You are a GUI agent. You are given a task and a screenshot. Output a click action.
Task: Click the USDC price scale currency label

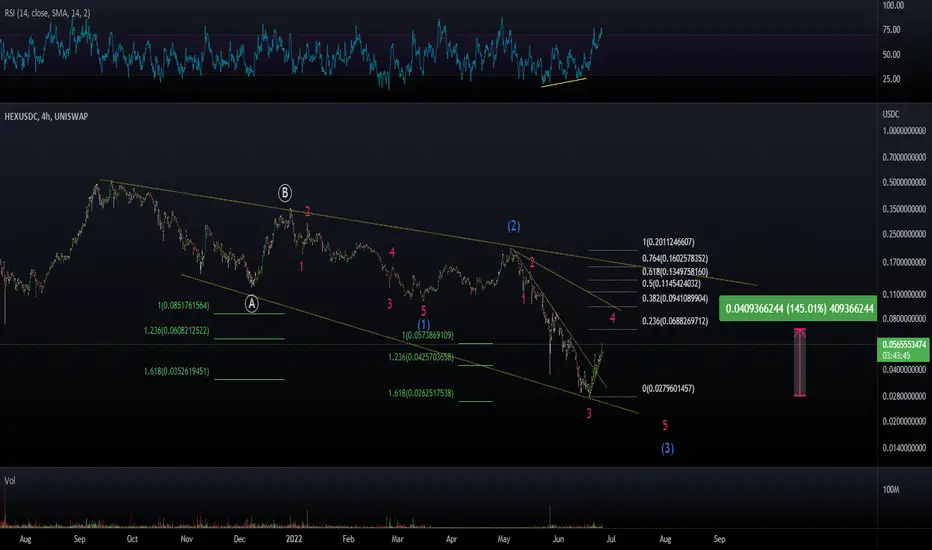point(891,114)
